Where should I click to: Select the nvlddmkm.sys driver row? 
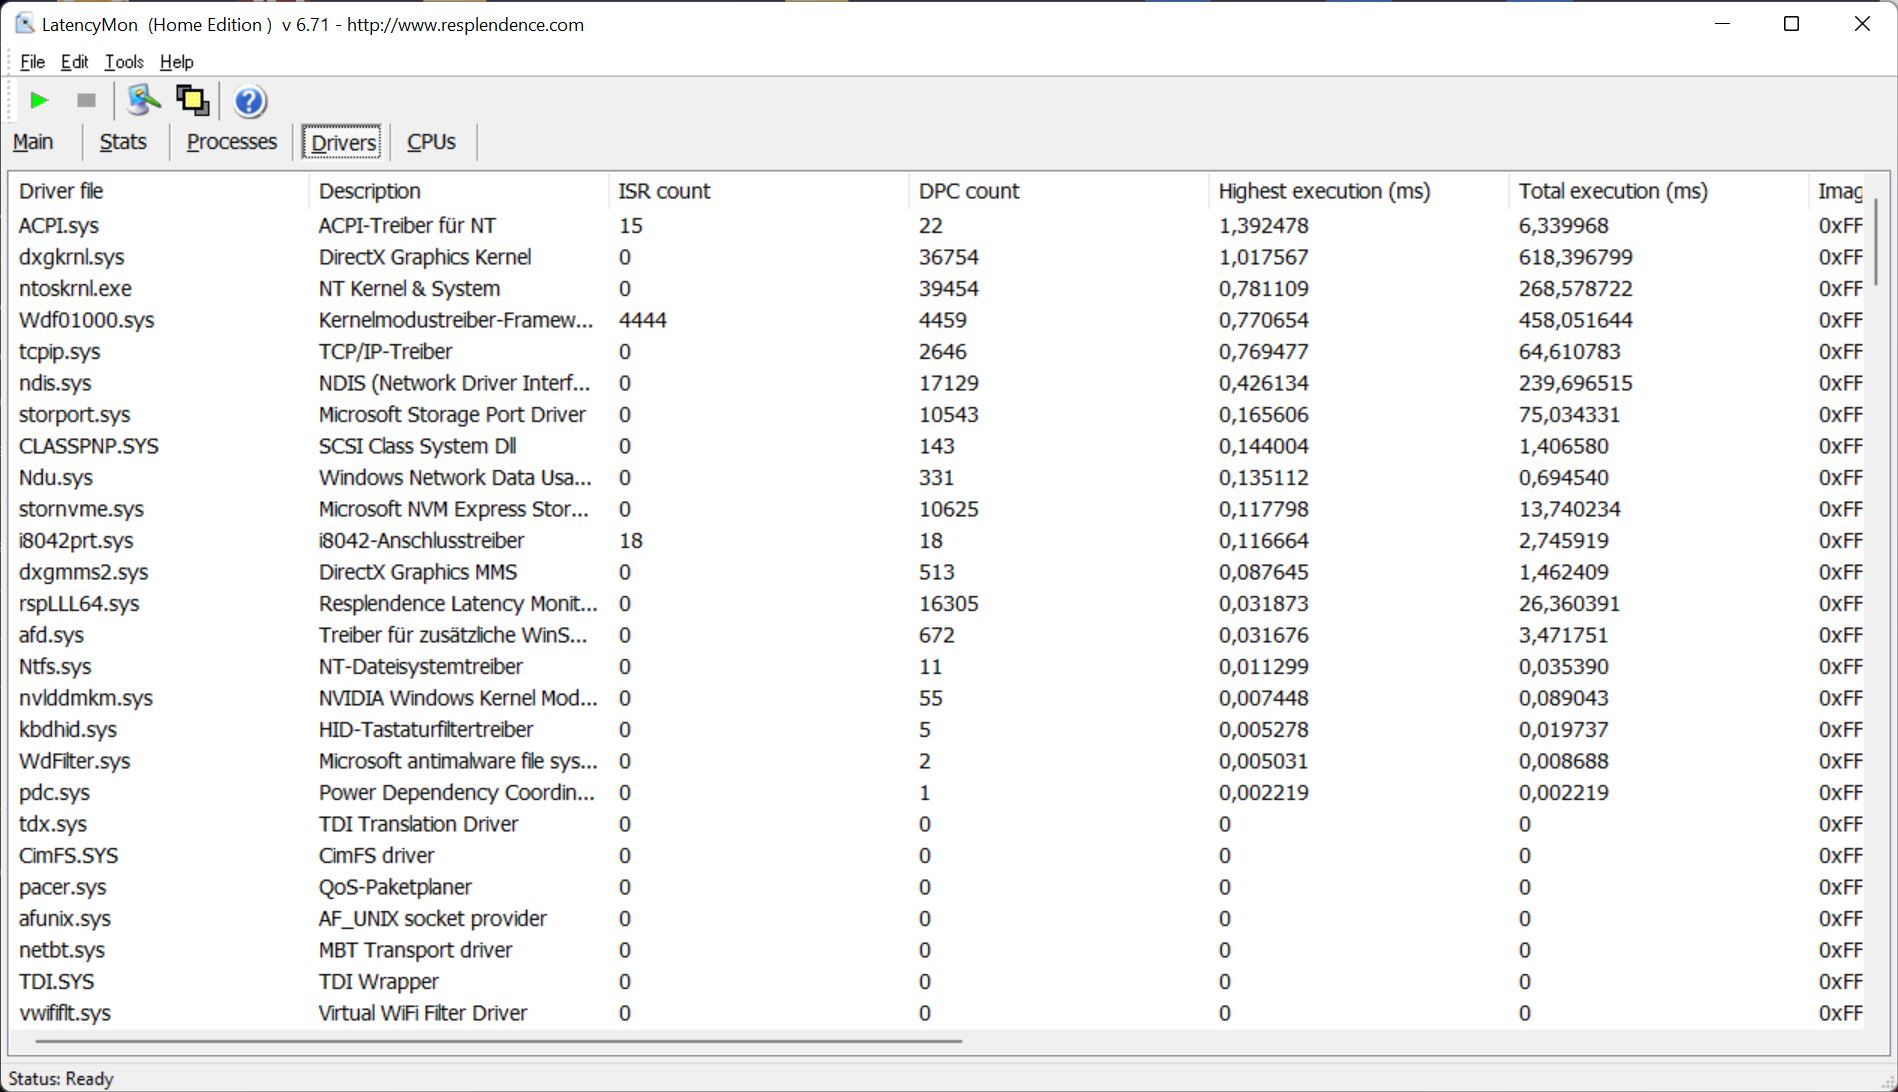click(86, 698)
